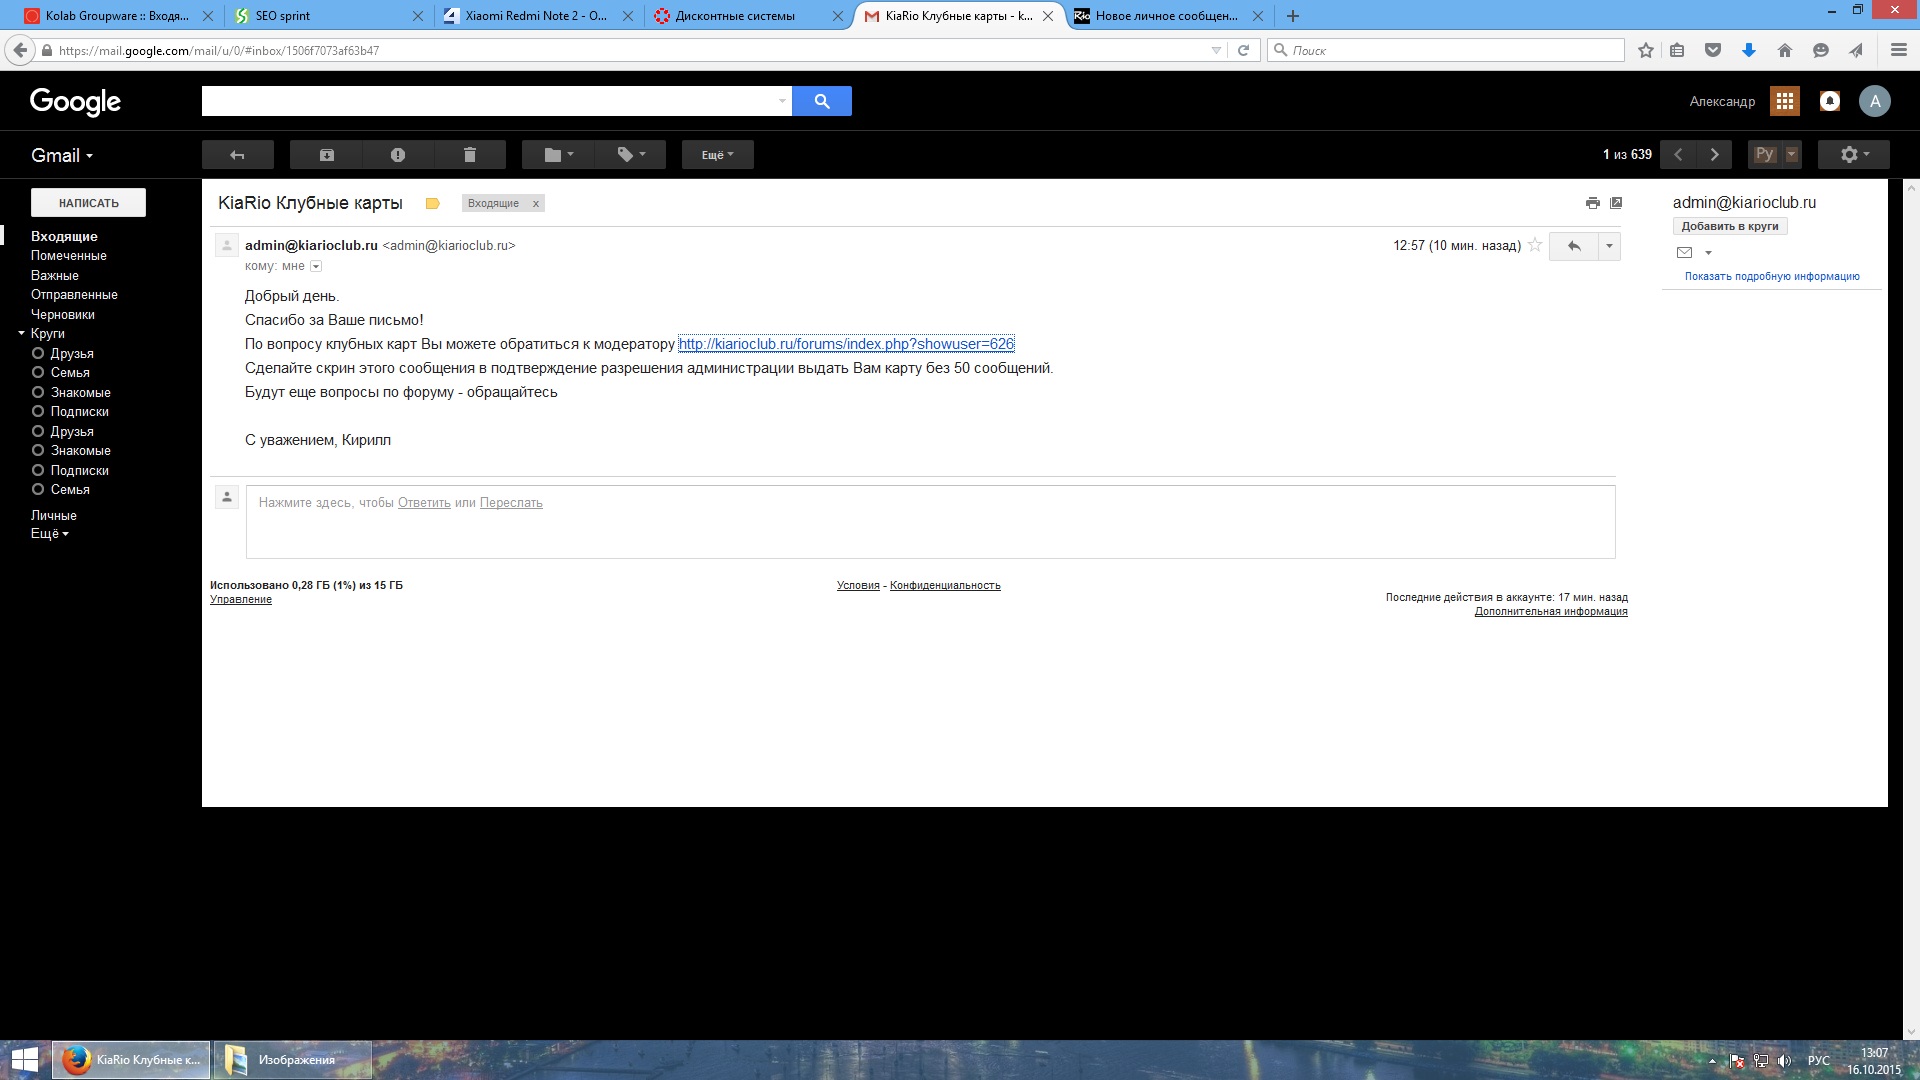The image size is (1920, 1080).
Task: Click inside the reply text box
Action: [930, 530]
